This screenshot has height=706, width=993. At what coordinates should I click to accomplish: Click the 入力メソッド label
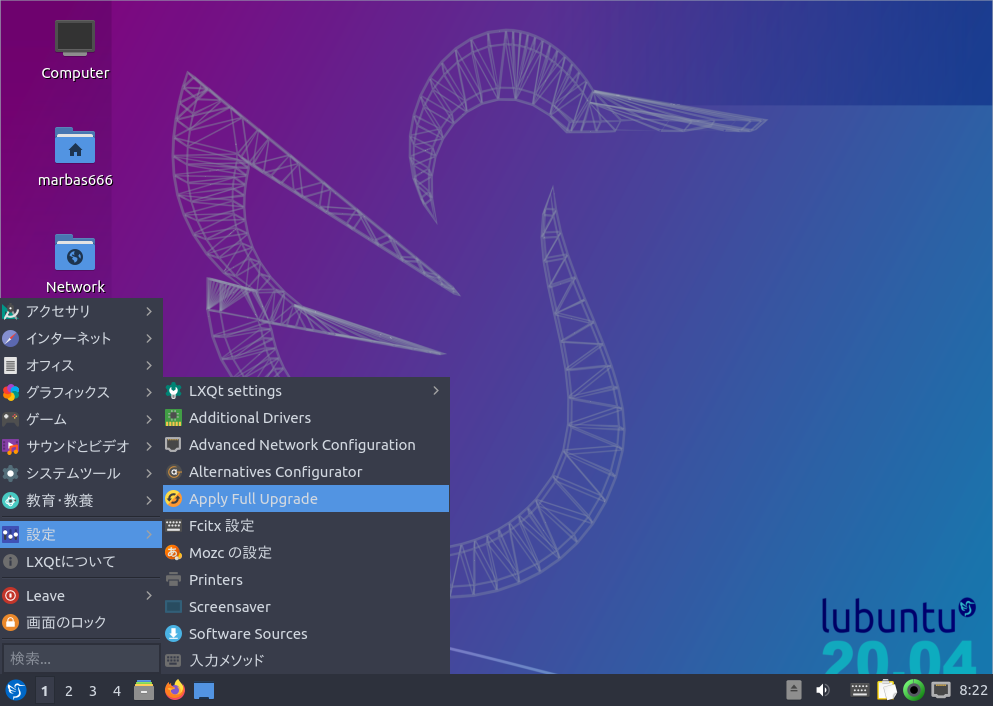(227, 660)
